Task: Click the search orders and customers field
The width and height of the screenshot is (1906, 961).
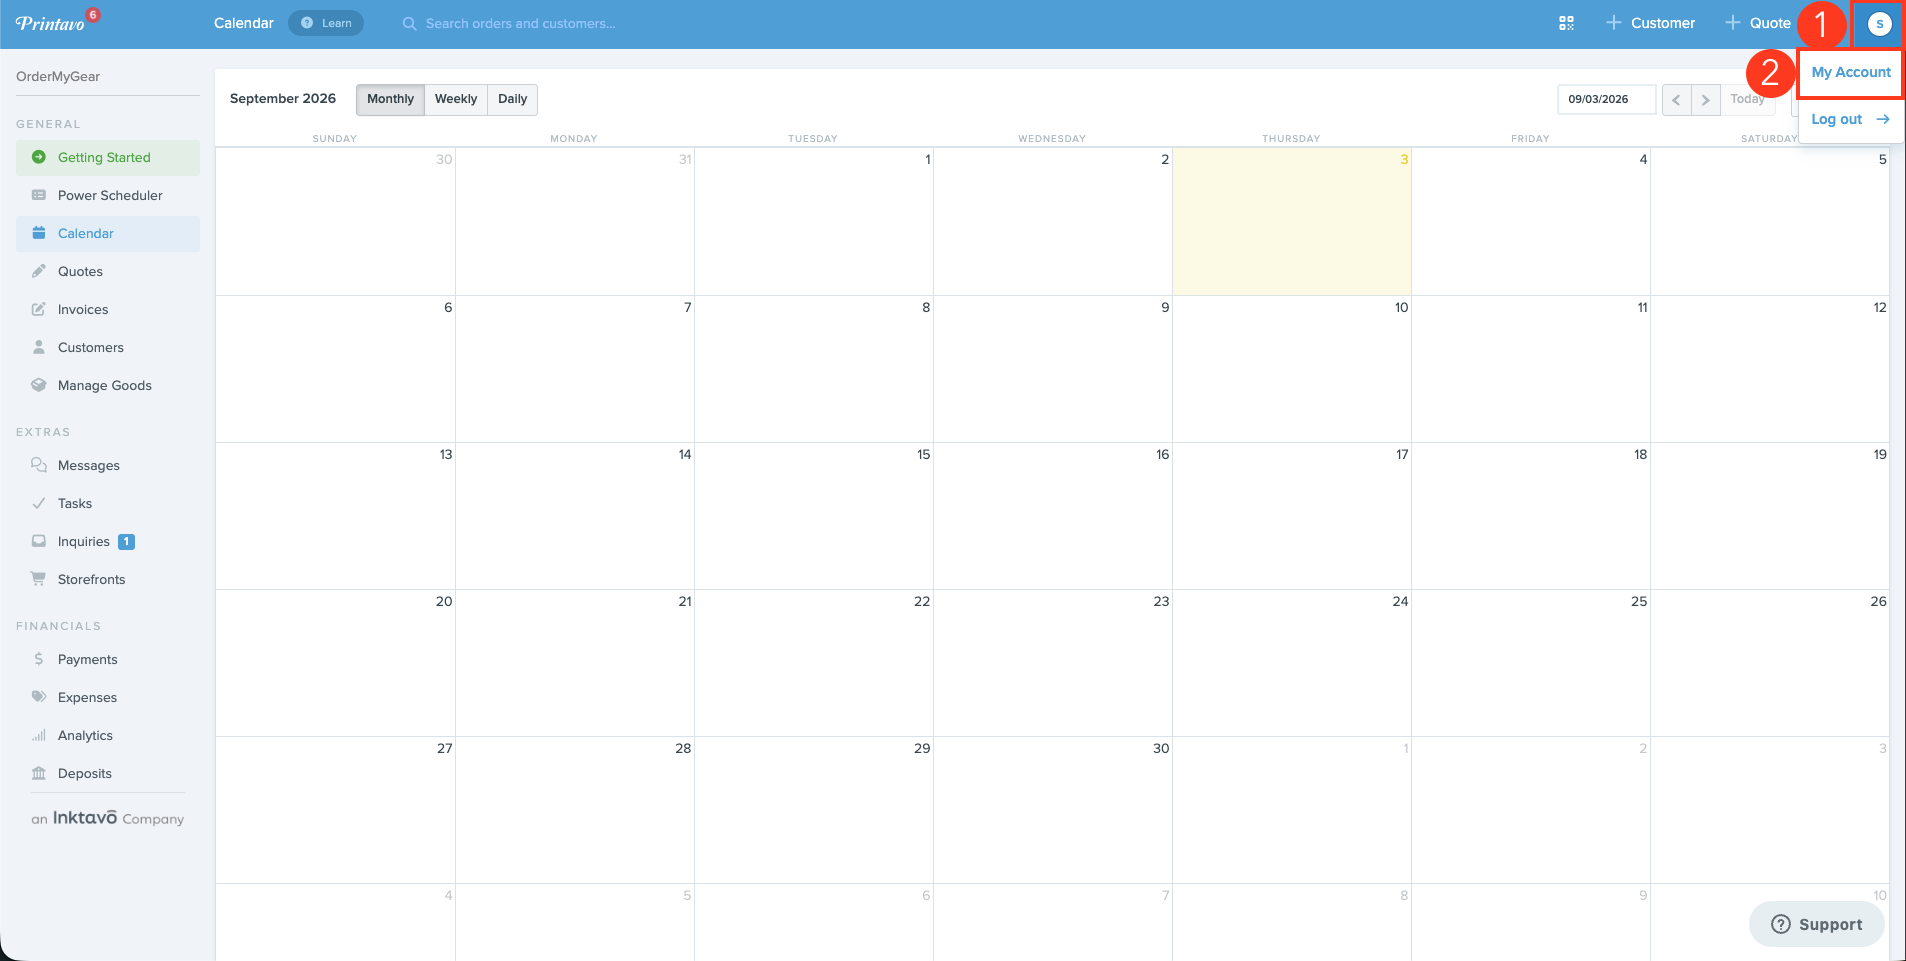Action: (520, 23)
